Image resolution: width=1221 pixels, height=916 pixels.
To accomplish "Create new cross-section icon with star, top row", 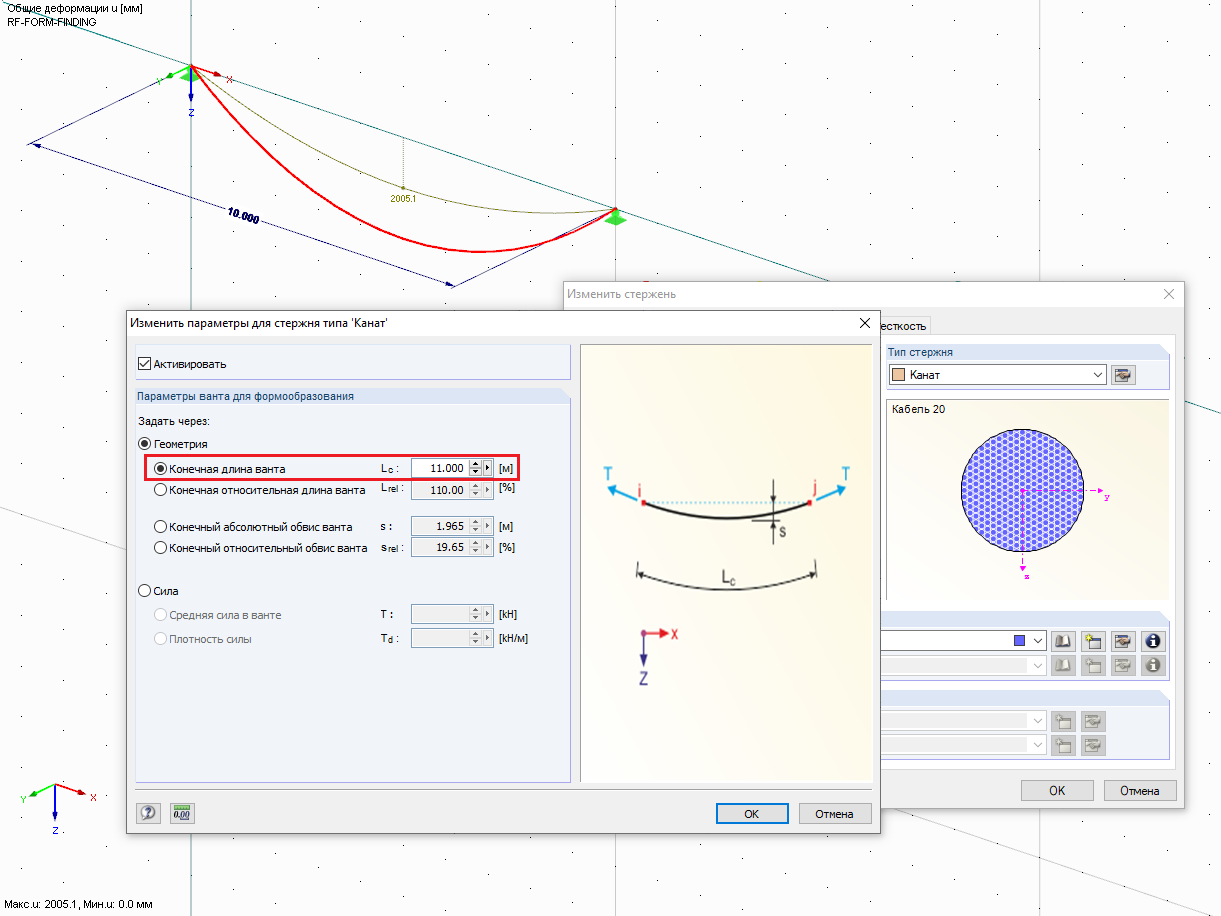I will [x=1094, y=641].
